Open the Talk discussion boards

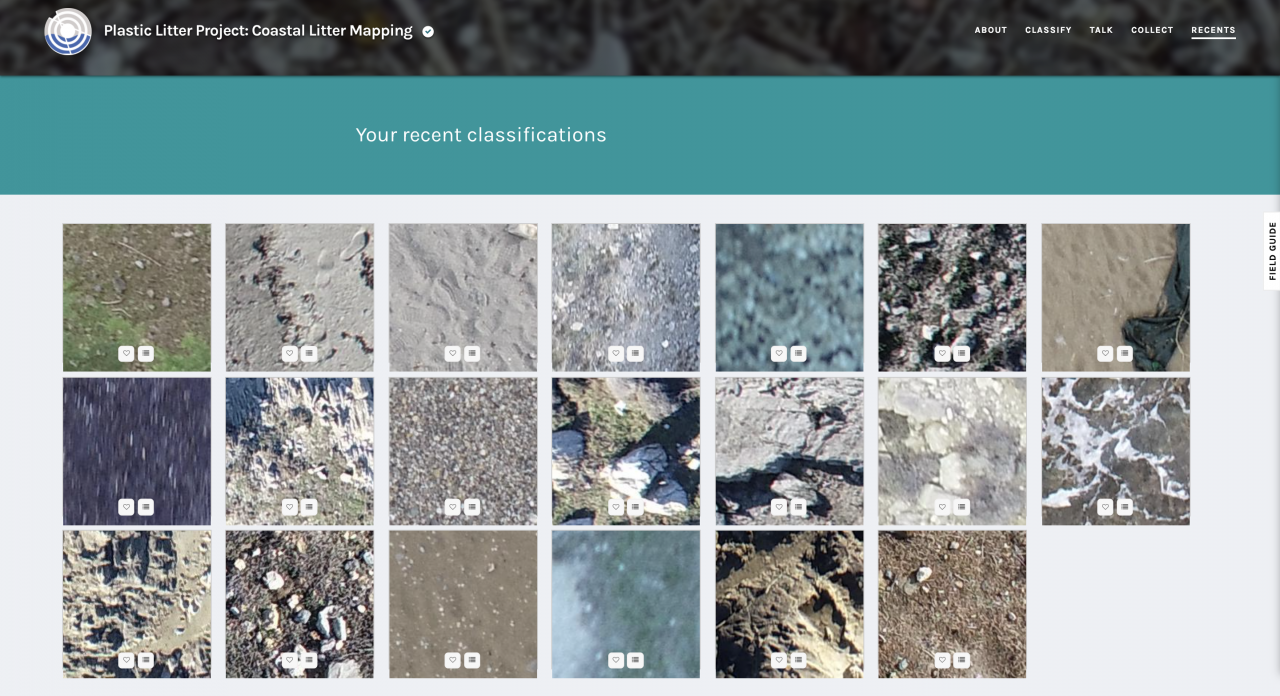[1101, 30]
